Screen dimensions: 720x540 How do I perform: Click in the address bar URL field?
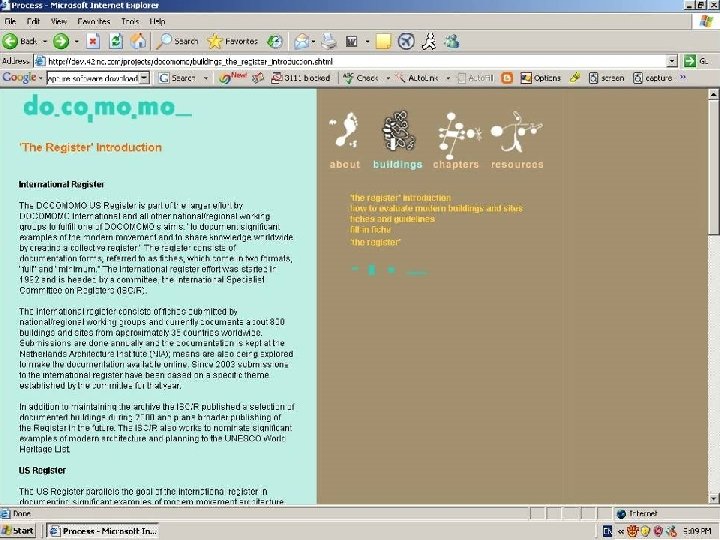351,61
